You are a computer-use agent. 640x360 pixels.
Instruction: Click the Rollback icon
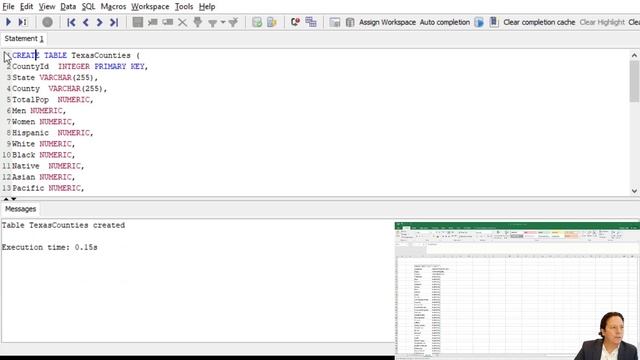click(272, 22)
